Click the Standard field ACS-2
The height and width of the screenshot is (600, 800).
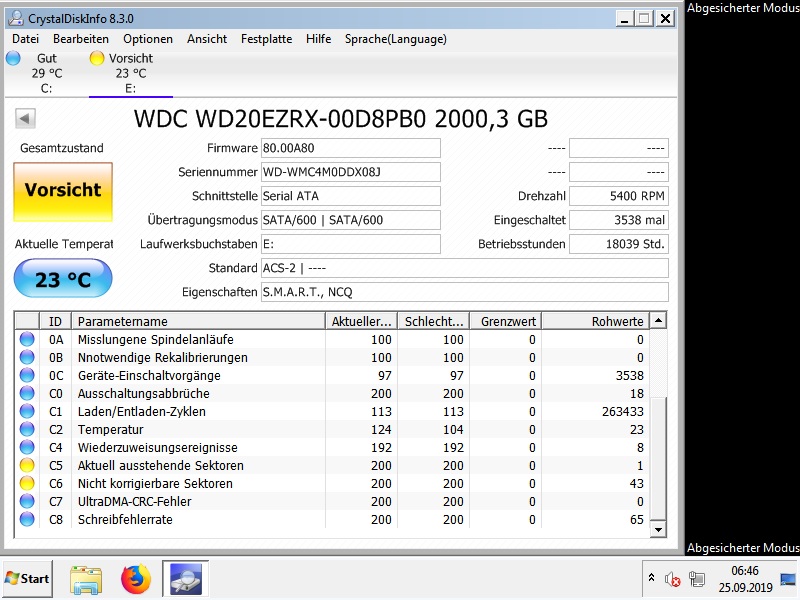coord(465,268)
